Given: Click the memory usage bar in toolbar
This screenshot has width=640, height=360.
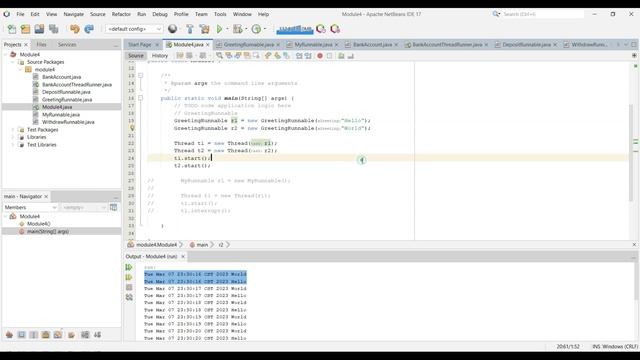Looking at the screenshot, I should pyautogui.click(x=295, y=29).
